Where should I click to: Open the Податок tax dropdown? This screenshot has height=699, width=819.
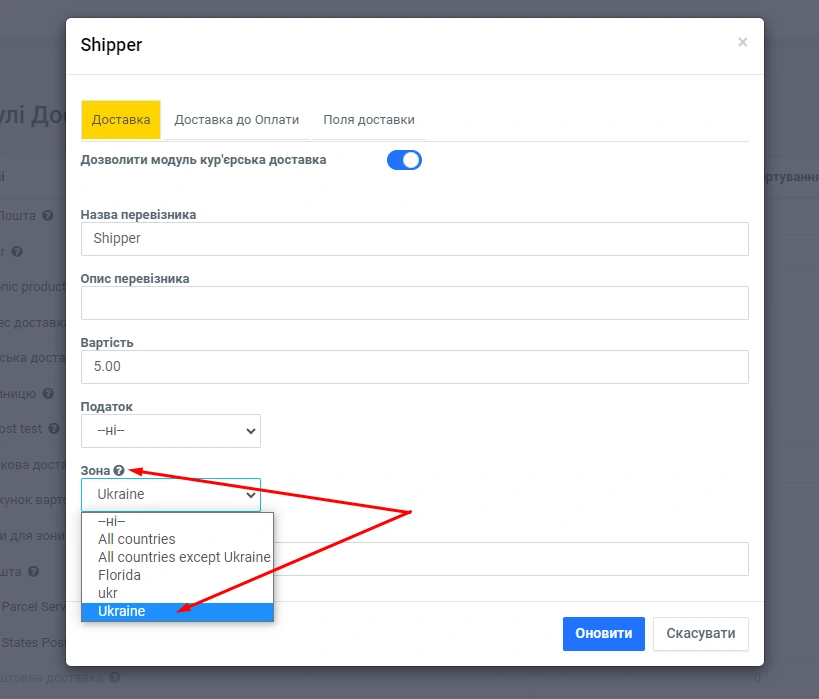[x=170, y=431]
